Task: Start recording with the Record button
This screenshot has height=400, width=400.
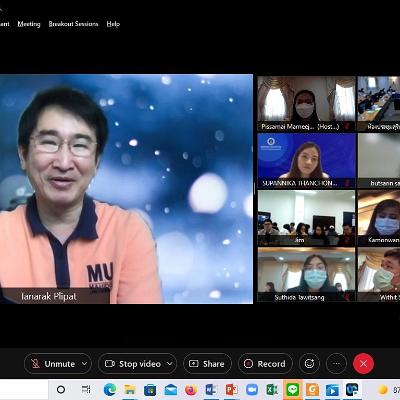Action: 265,364
